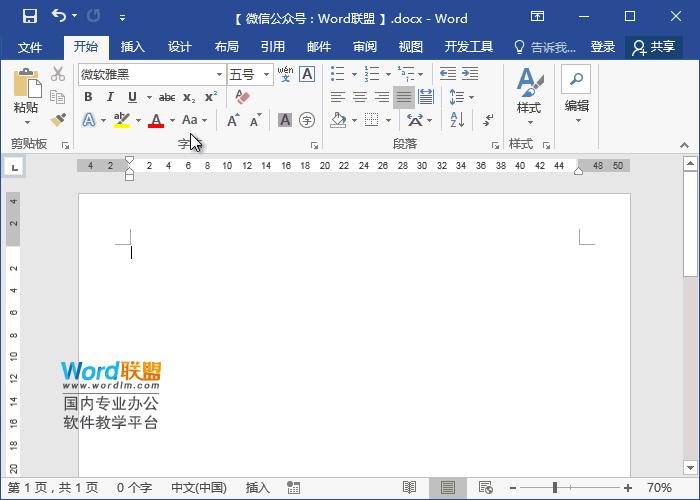Screen dimensions: 700x500
Task: Open the phonetic guide (wén) tool
Action: tap(285, 74)
